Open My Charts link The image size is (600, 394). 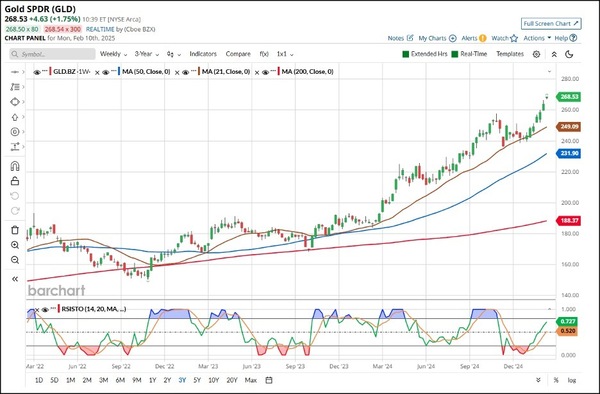pyautogui.click(x=437, y=38)
